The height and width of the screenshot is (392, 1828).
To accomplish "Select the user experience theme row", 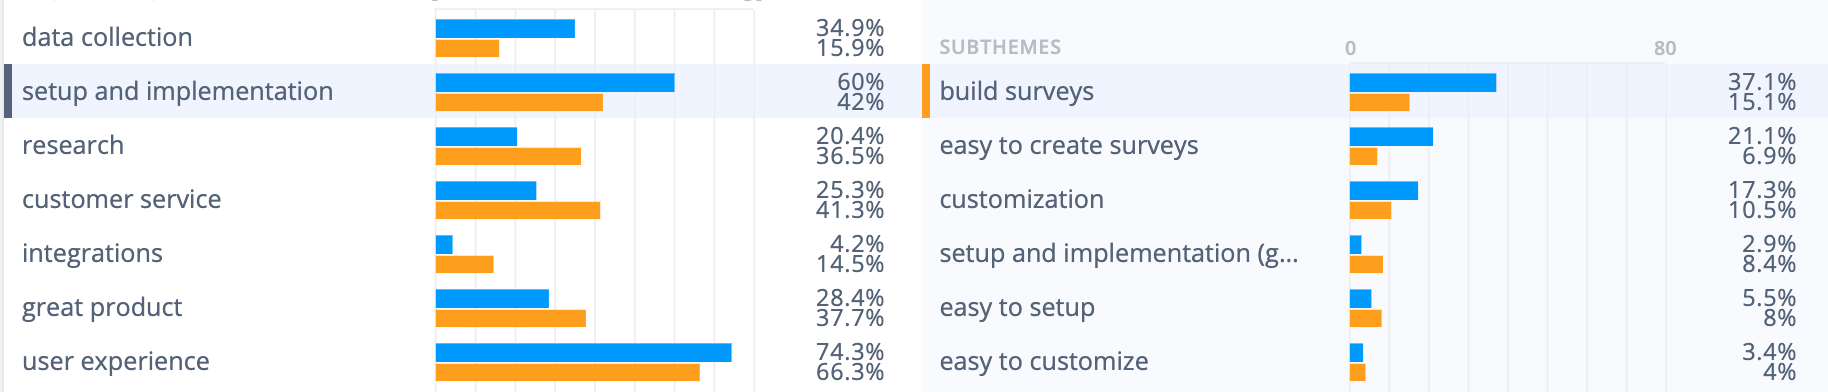I will 462,361.
